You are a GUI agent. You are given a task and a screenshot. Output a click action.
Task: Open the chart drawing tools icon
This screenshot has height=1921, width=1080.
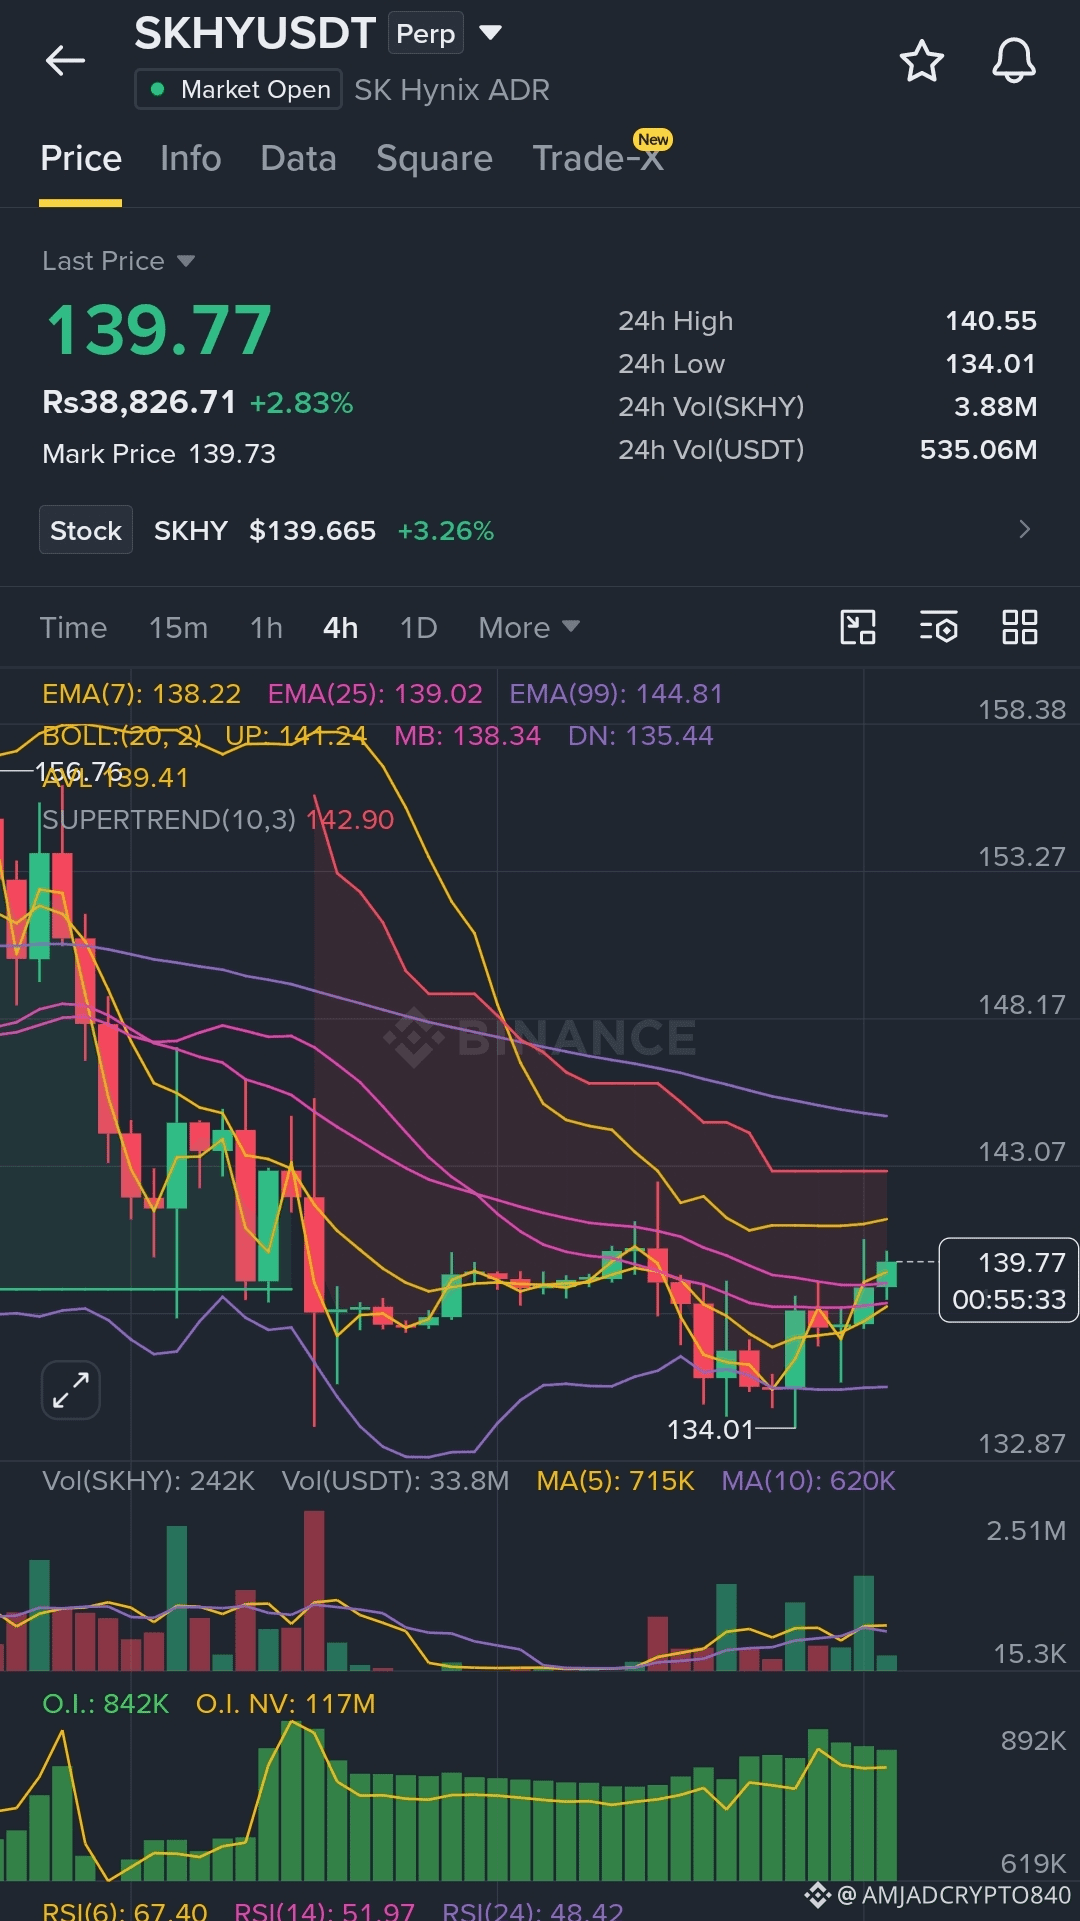(858, 627)
